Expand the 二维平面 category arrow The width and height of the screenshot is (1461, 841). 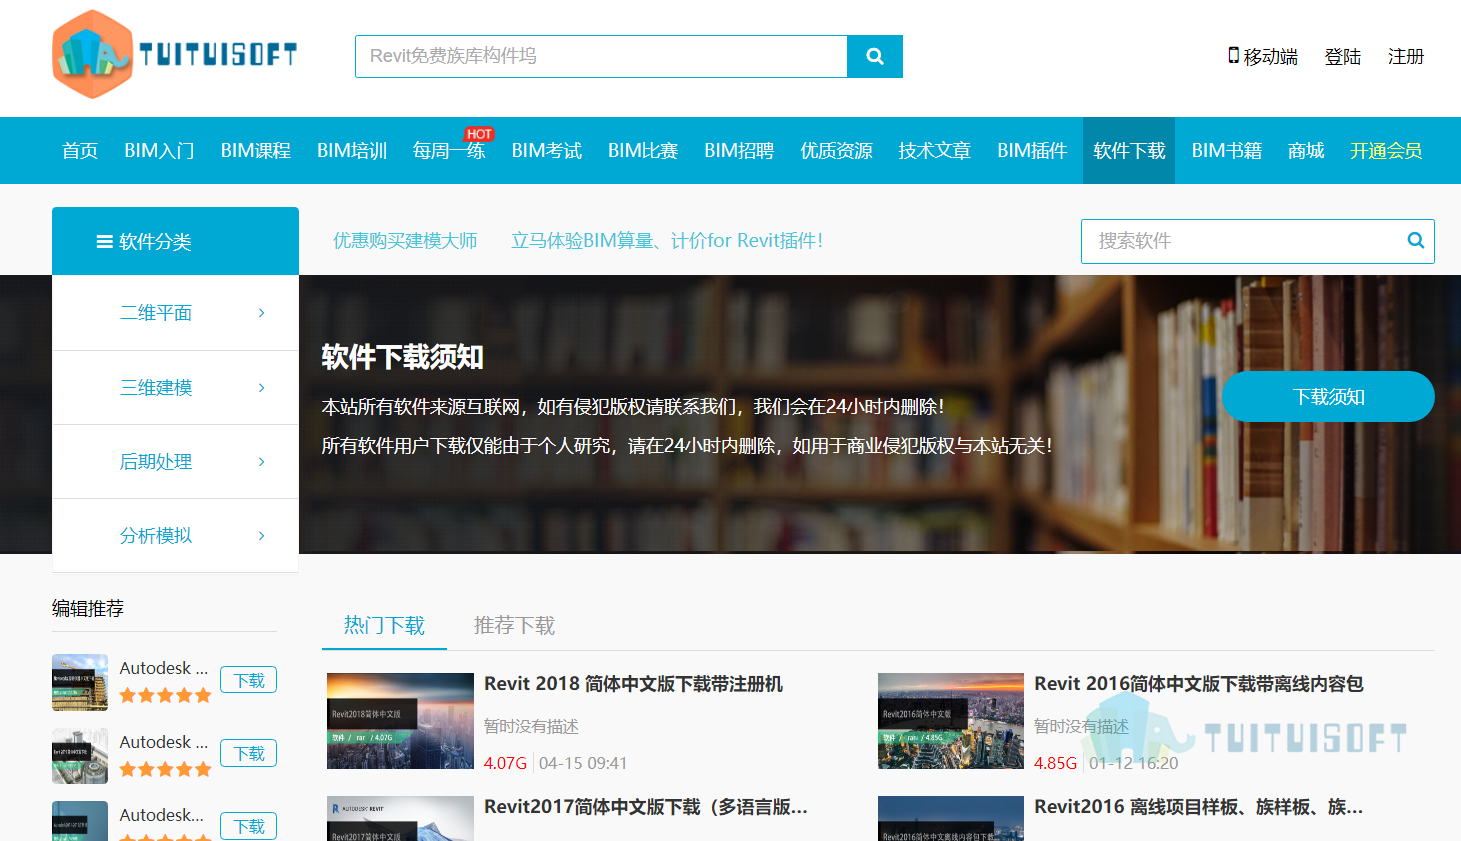[x=262, y=313]
